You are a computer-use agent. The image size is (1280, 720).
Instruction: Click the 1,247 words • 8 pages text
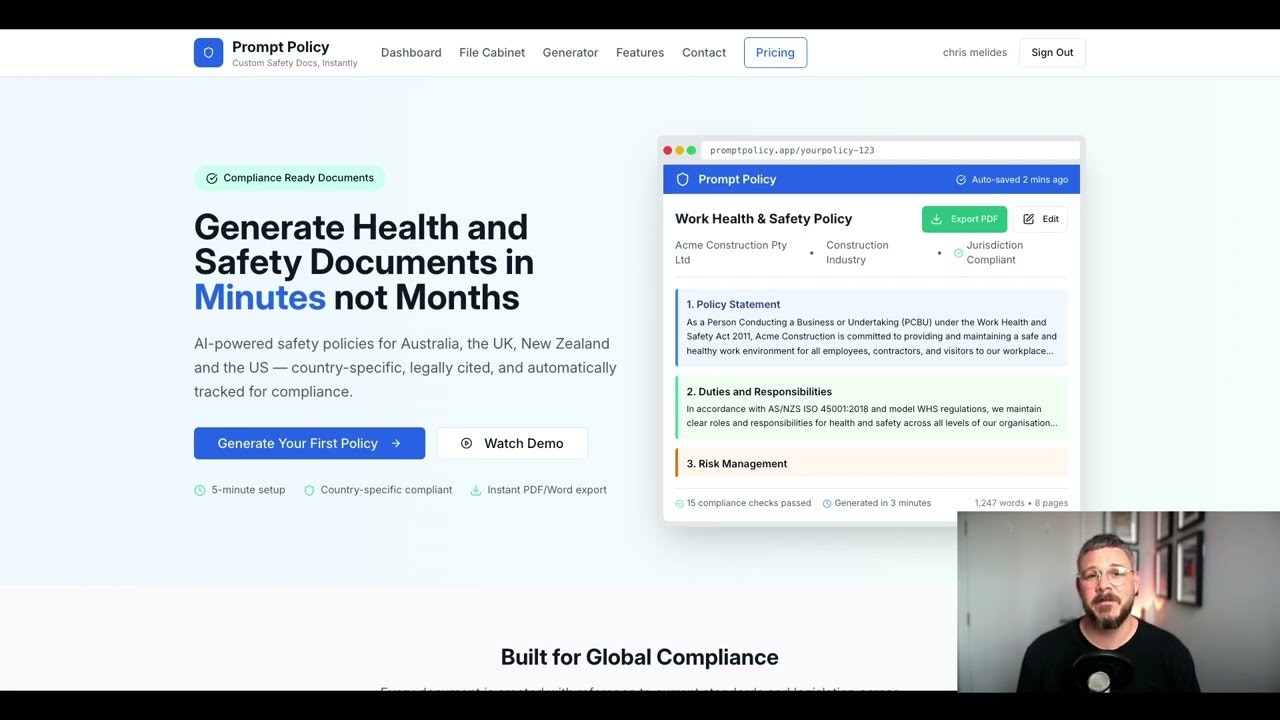1021,503
